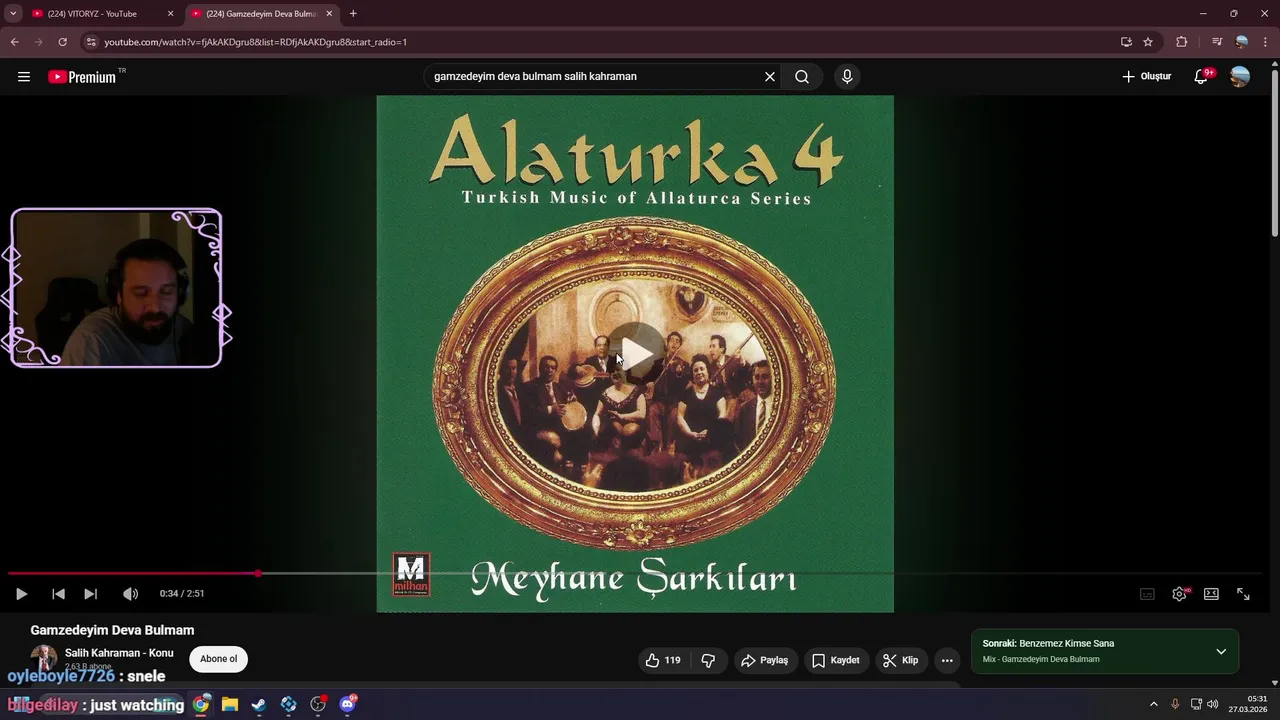Expand the Sonraki playlist panel chevron

point(1221,652)
